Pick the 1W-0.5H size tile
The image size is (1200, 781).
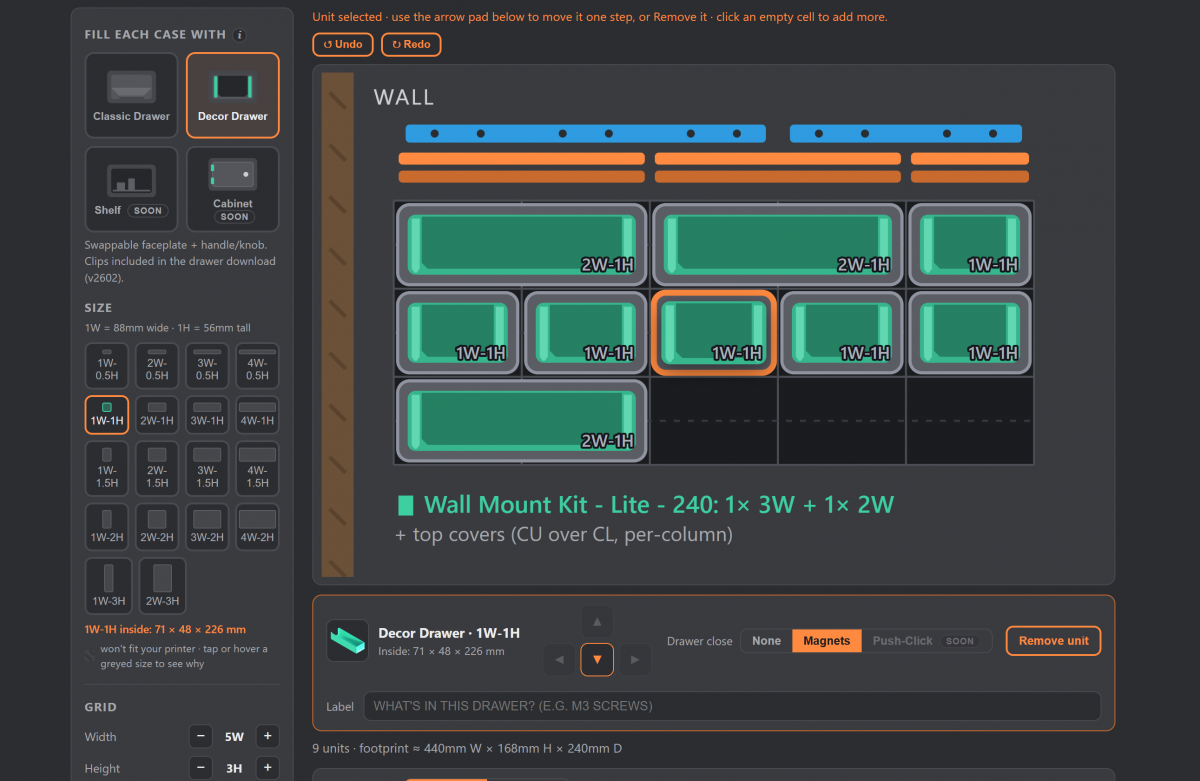tap(107, 366)
